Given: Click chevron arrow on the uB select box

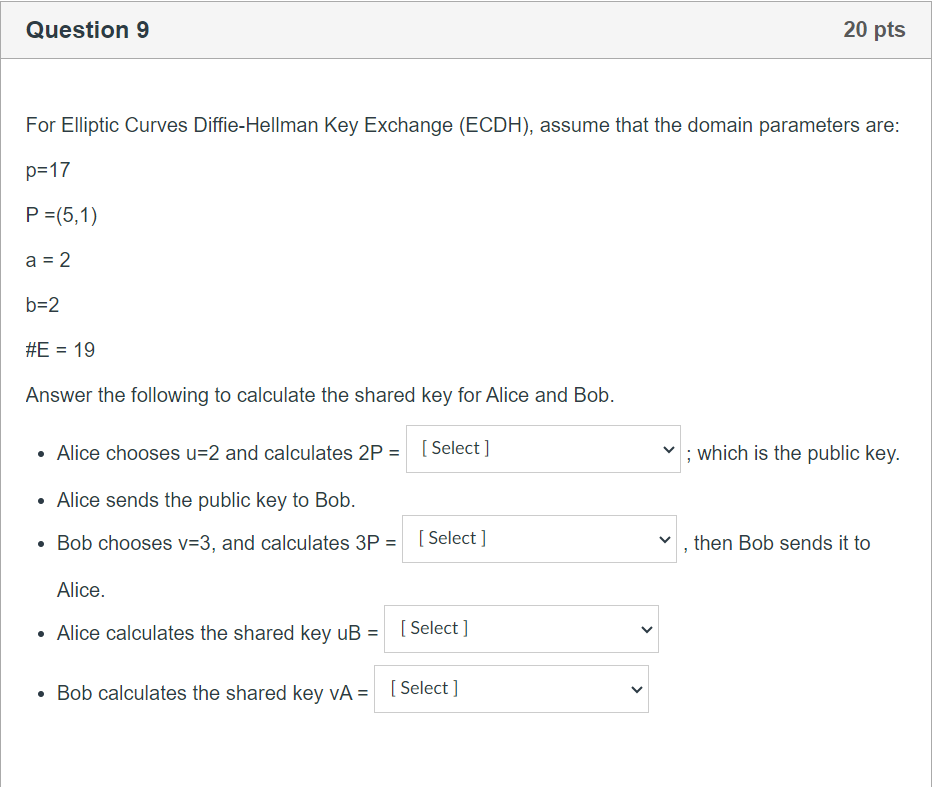Looking at the screenshot, I should click(646, 630).
